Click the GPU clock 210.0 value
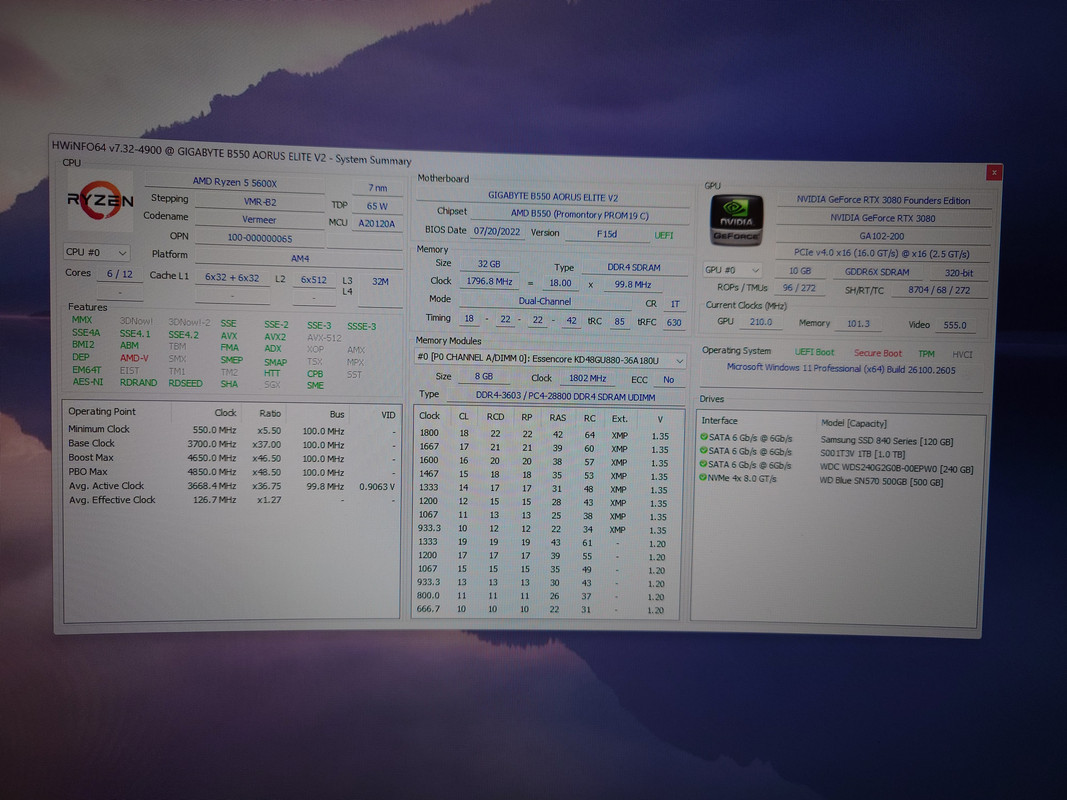Image resolution: width=1067 pixels, height=800 pixels. pos(761,322)
